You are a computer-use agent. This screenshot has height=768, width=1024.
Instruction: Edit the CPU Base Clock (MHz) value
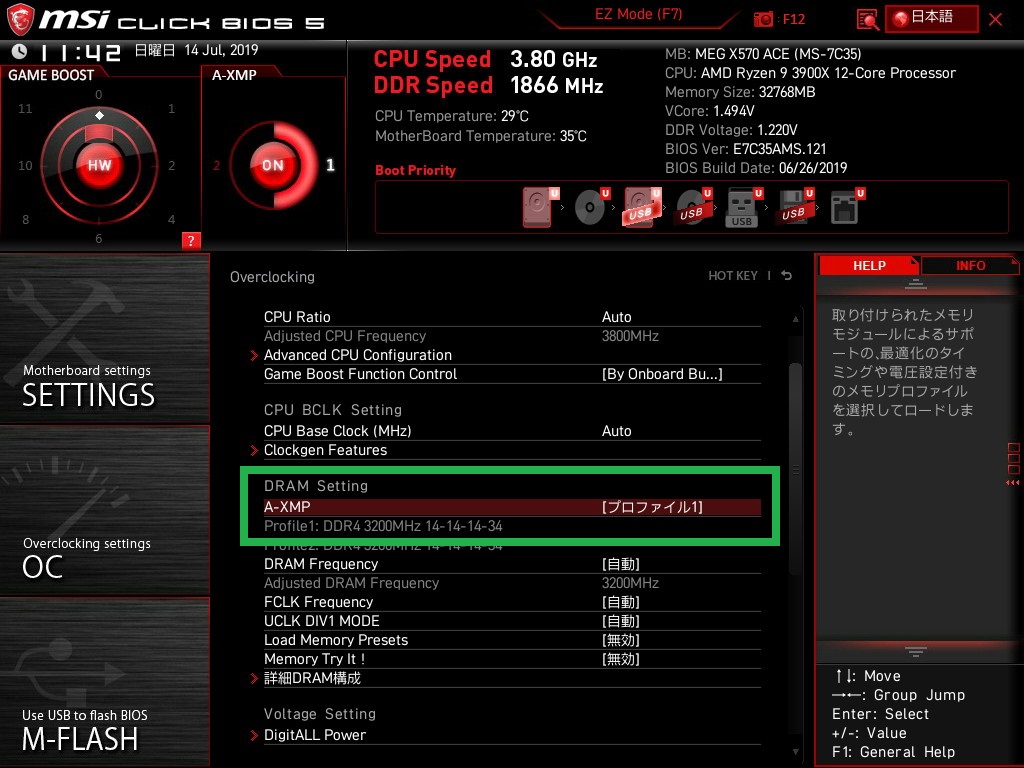point(616,431)
